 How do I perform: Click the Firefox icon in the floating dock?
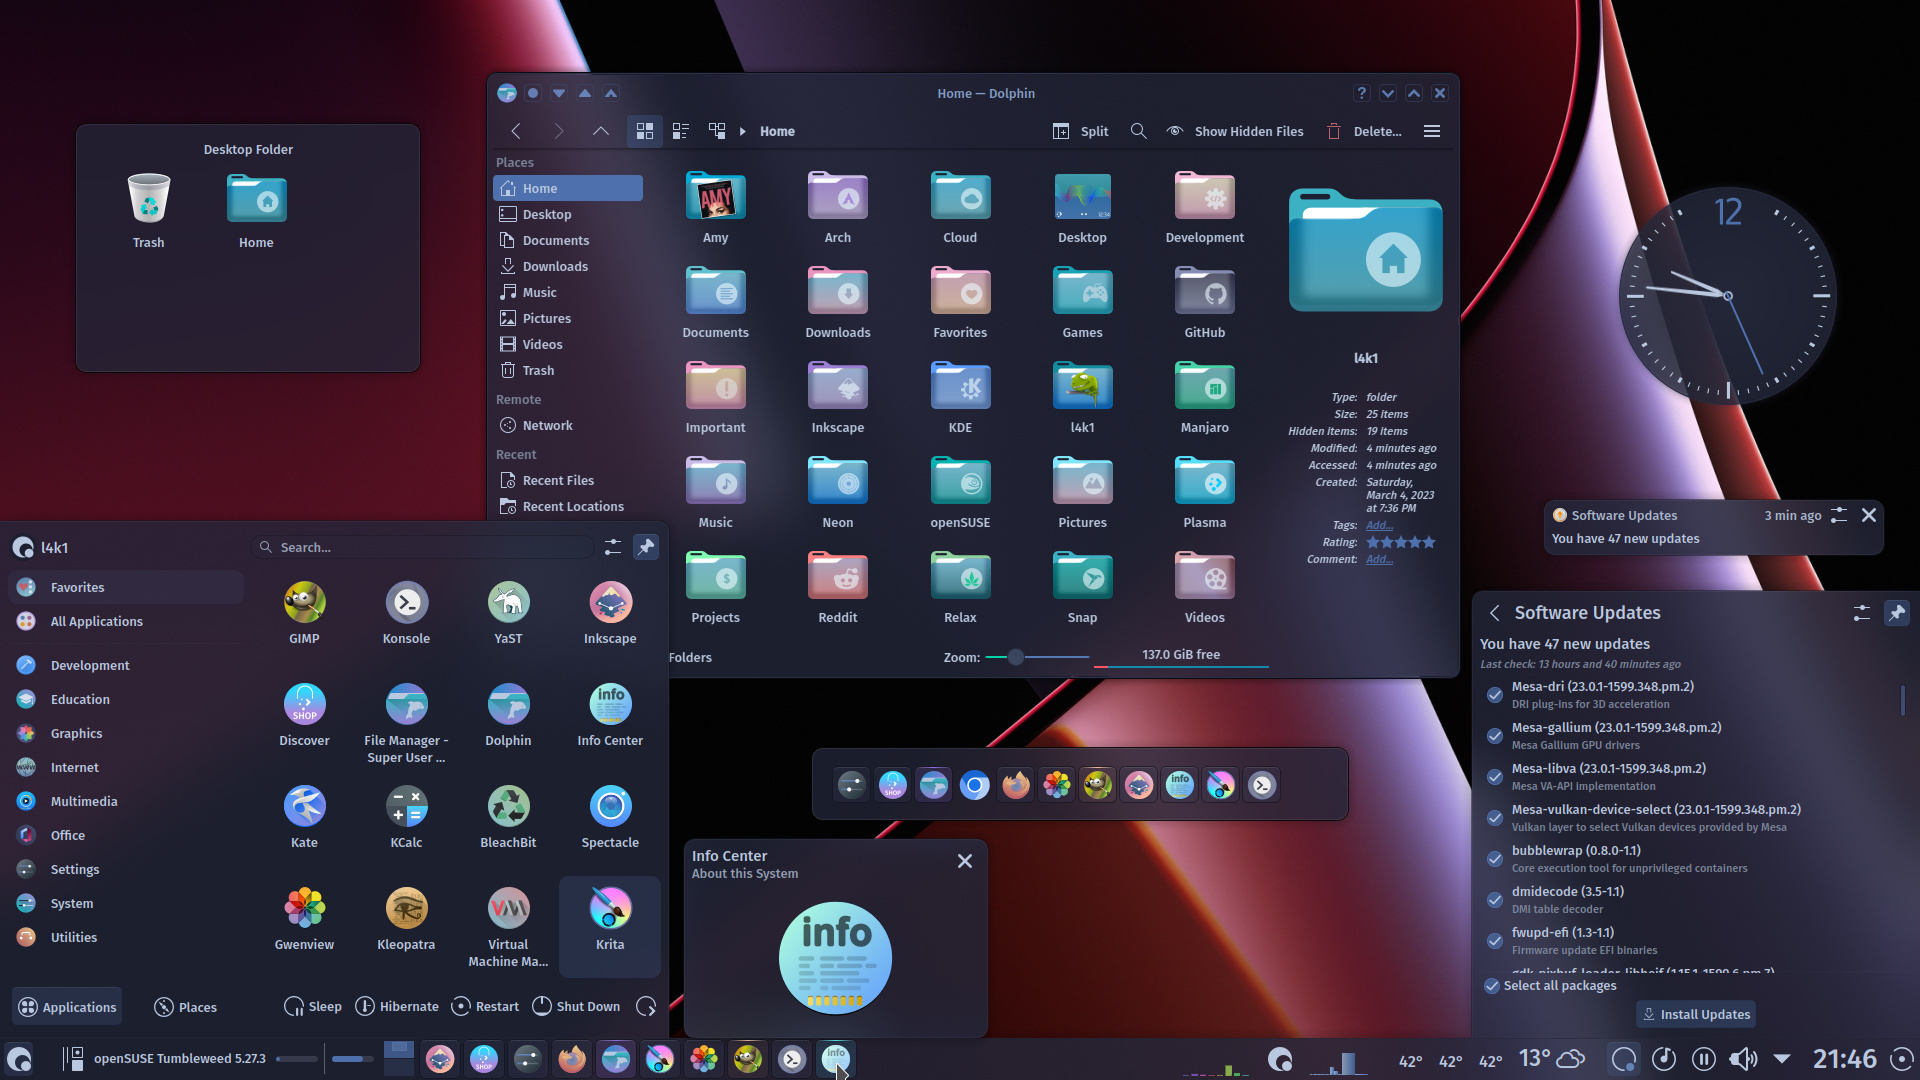tap(1015, 785)
